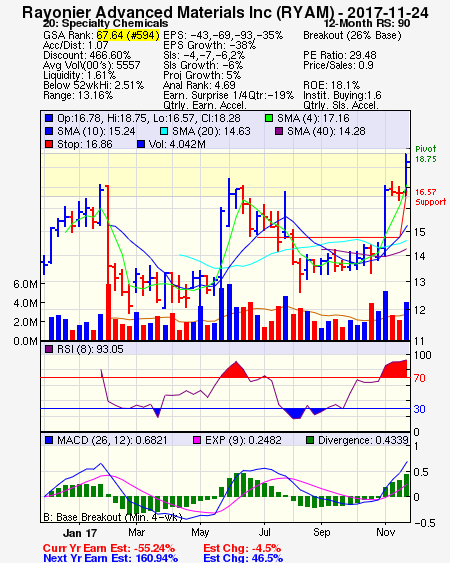Click the magenta EXP (9) legend square
The width and height of the screenshot is (450, 563).
point(197,440)
